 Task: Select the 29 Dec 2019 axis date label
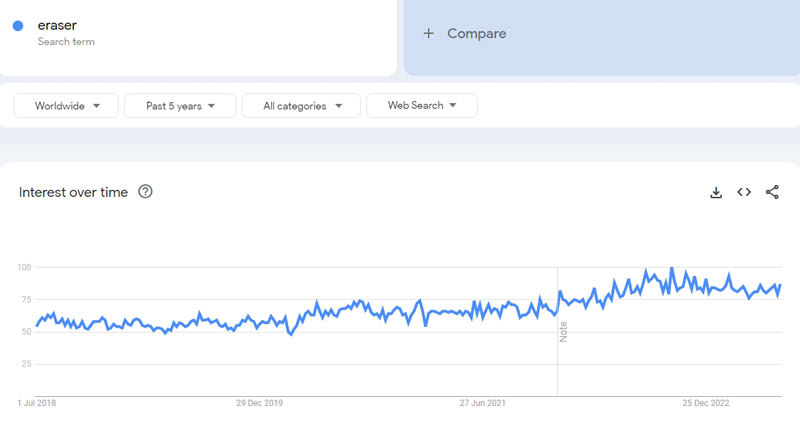click(260, 404)
